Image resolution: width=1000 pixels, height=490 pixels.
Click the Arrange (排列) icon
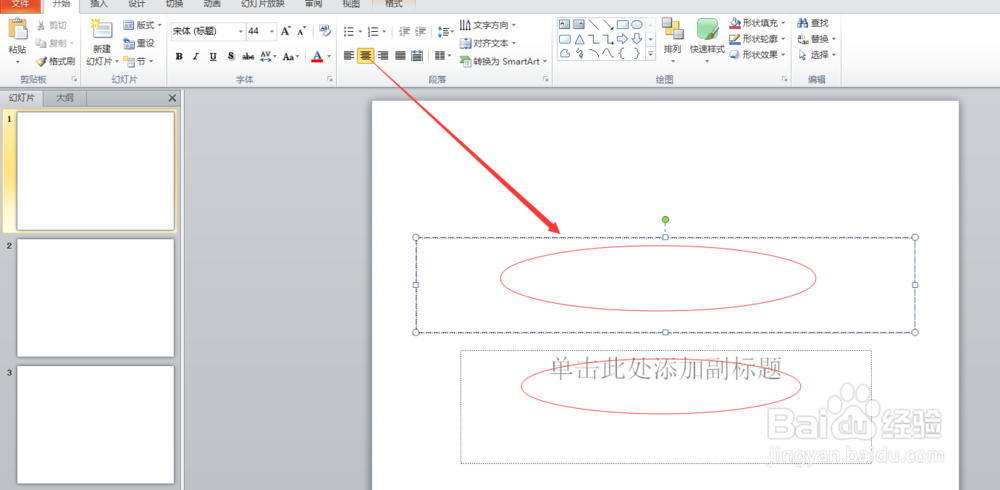pyautogui.click(x=672, y=28)
